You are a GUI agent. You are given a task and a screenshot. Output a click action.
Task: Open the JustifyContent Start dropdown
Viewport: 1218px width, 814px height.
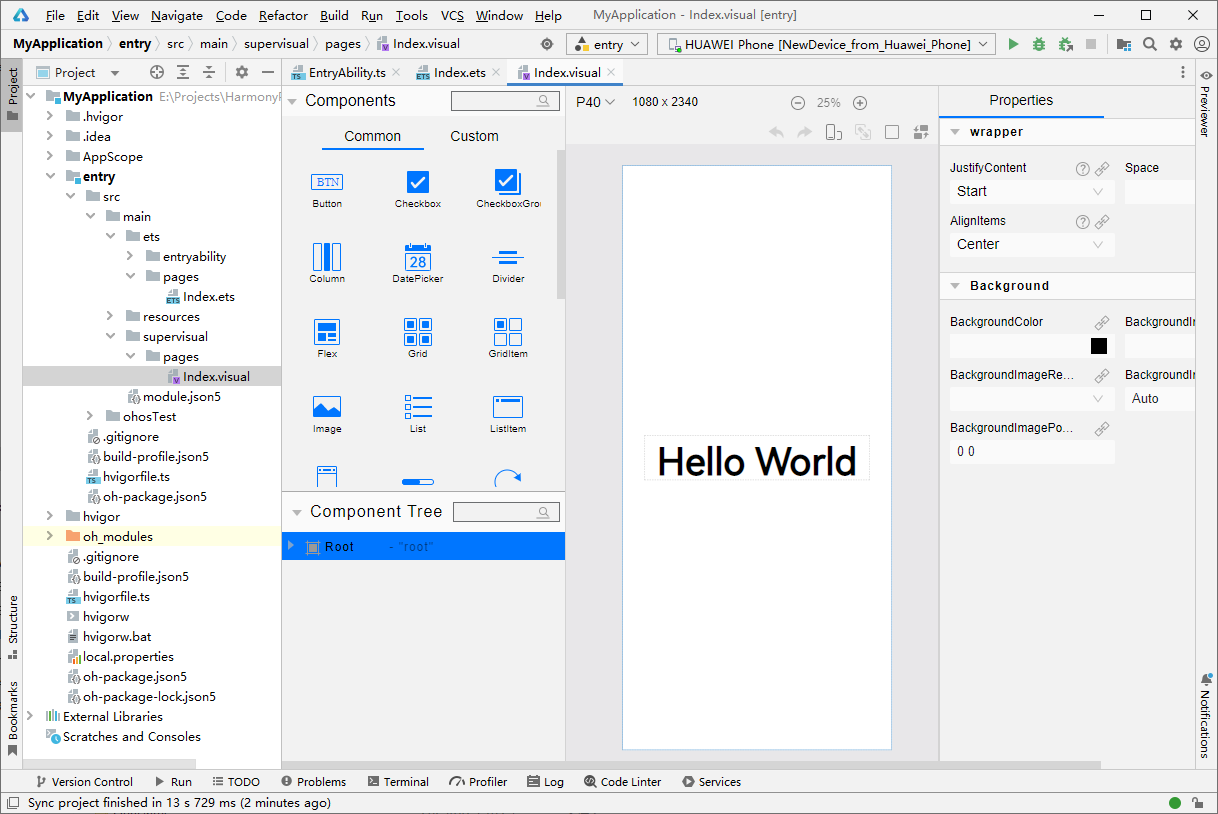point(1032,191)
